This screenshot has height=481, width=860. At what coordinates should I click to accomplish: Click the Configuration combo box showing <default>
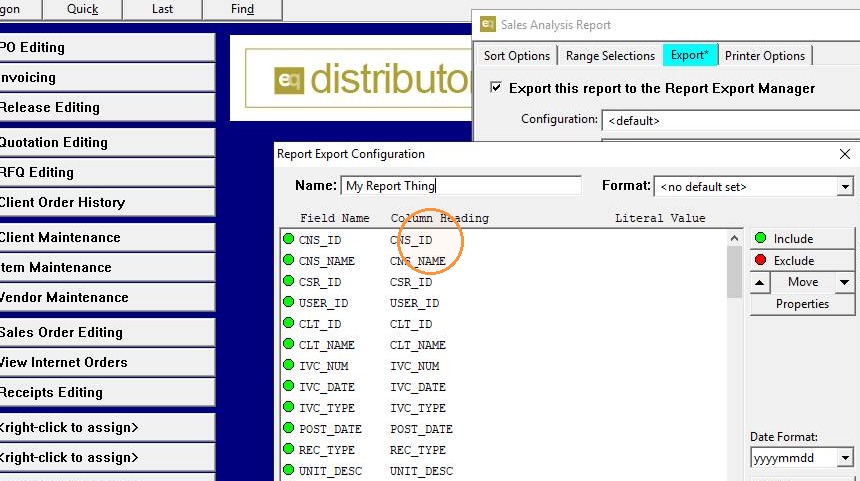click(731, 120)
